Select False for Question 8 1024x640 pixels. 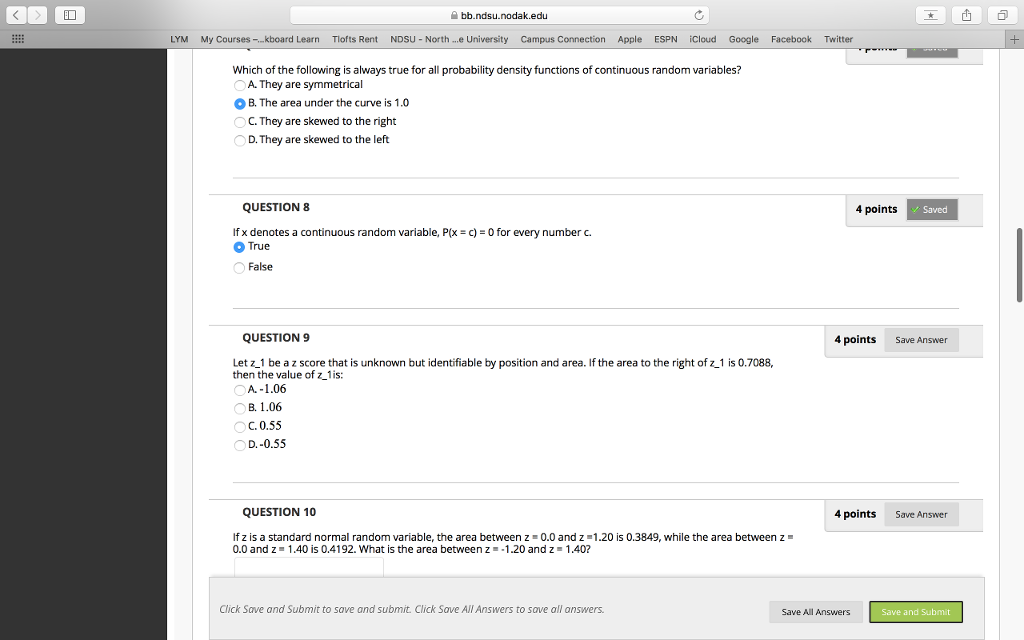[x=239, y=267]
